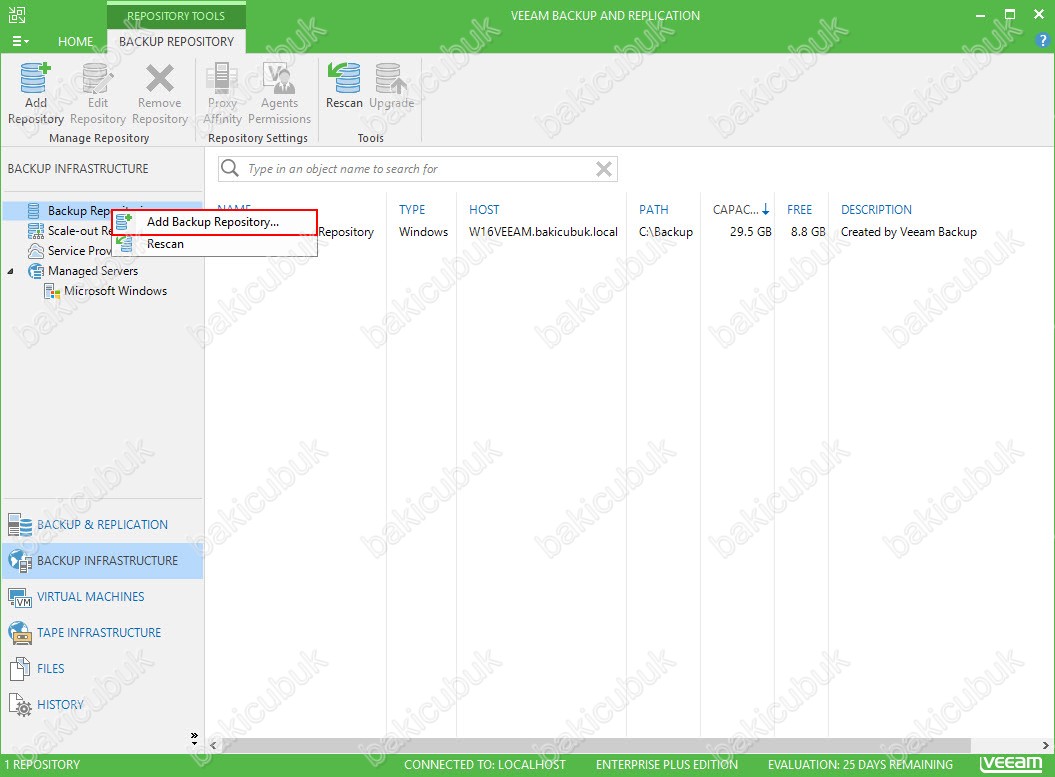Open TAPE INFRASTRUCTURE view
Image resolution: width=1055 pixels, height=777 pixels.
[x=102, y=632]
